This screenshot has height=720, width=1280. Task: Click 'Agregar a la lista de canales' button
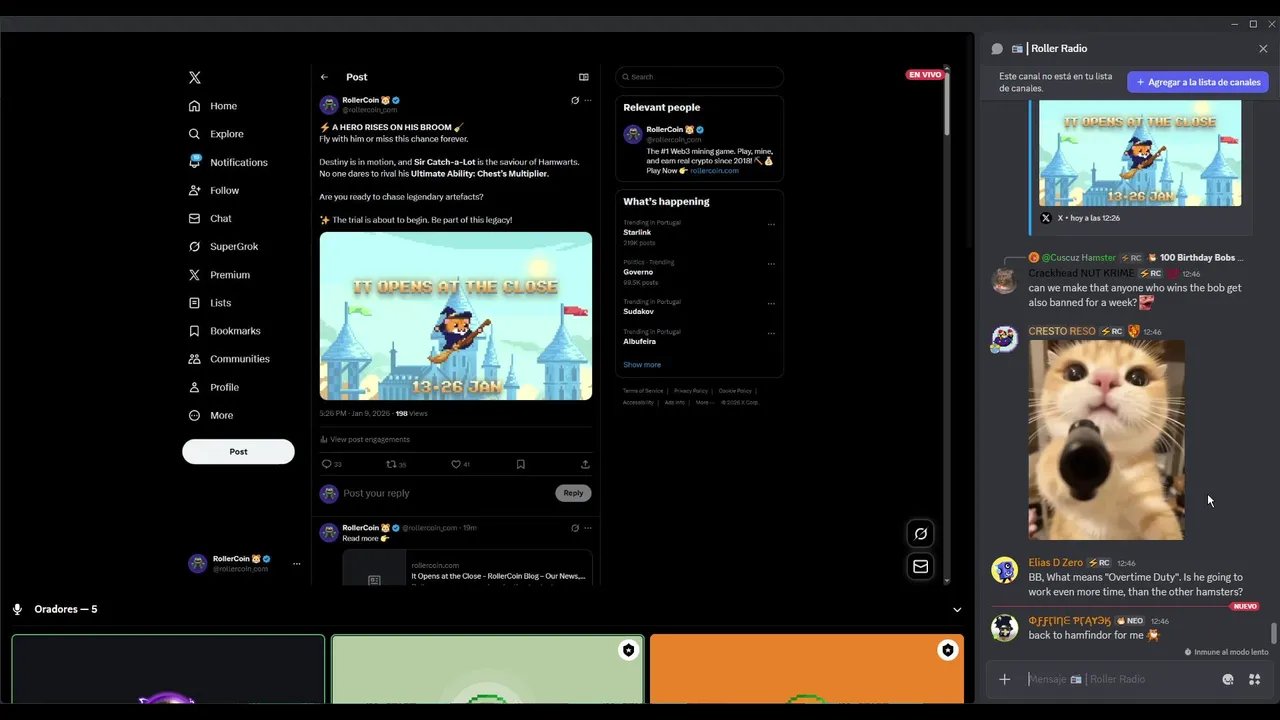(x=1198, y=82)
